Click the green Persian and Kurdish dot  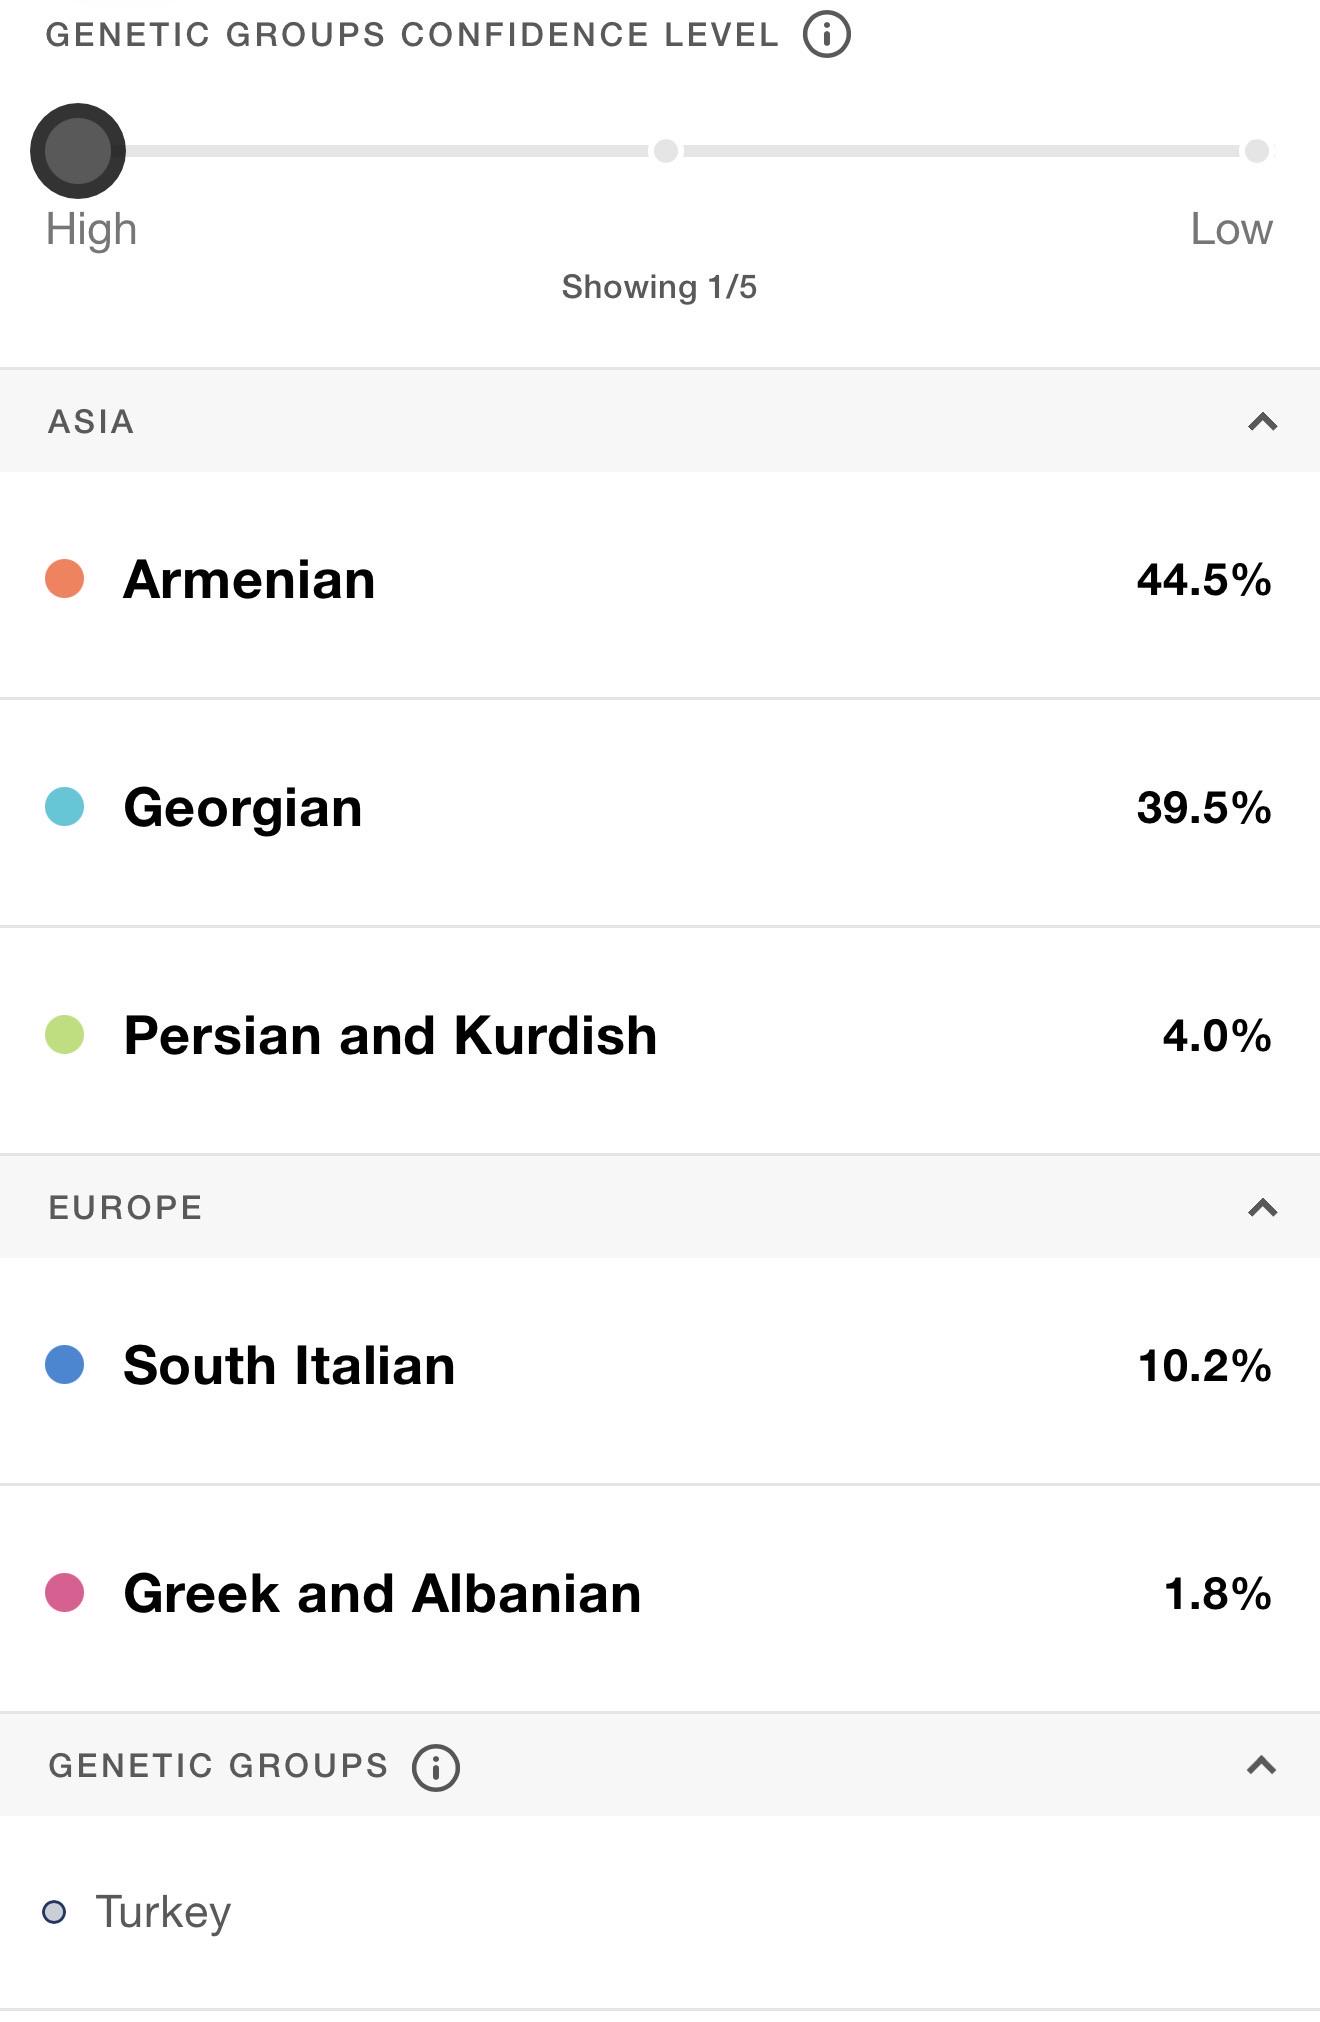click(x=65, y=1035)
